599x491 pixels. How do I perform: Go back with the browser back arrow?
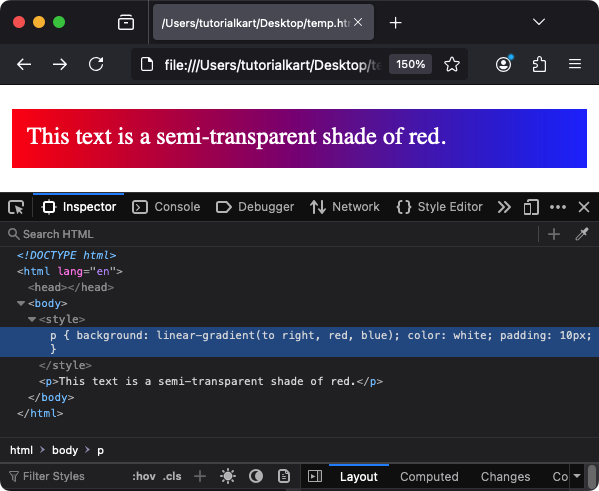click(x=24, y=64)
